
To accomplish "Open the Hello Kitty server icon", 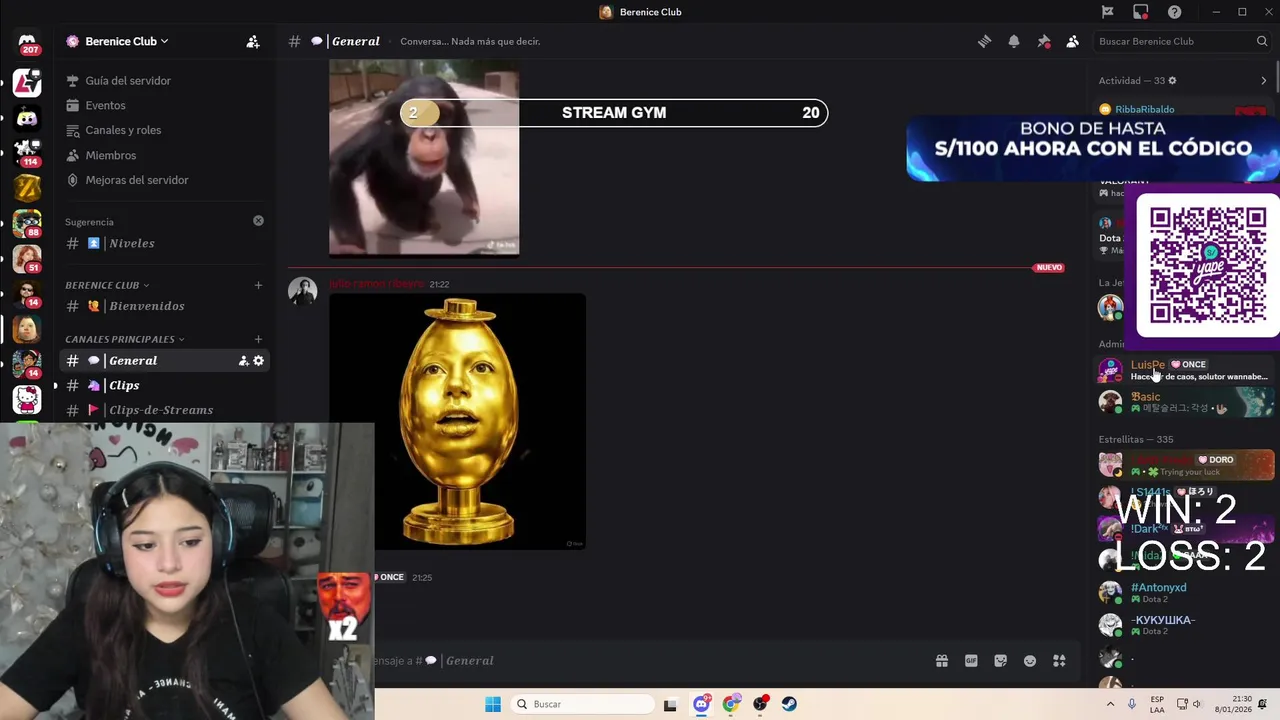I will (x=27, y=400).
